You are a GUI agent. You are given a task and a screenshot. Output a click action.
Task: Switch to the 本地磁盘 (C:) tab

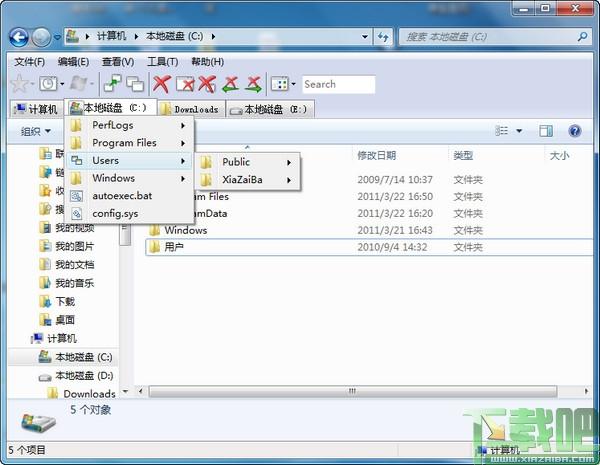point(110,108)
